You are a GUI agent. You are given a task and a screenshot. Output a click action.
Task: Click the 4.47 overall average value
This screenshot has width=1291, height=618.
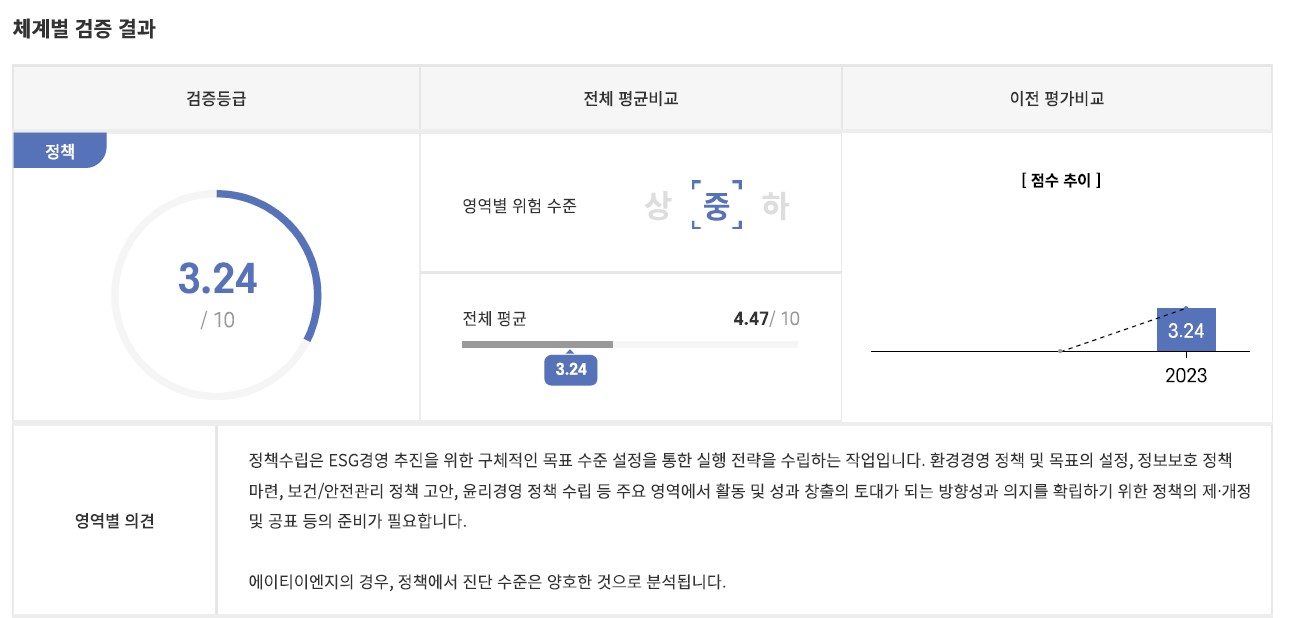750,319
